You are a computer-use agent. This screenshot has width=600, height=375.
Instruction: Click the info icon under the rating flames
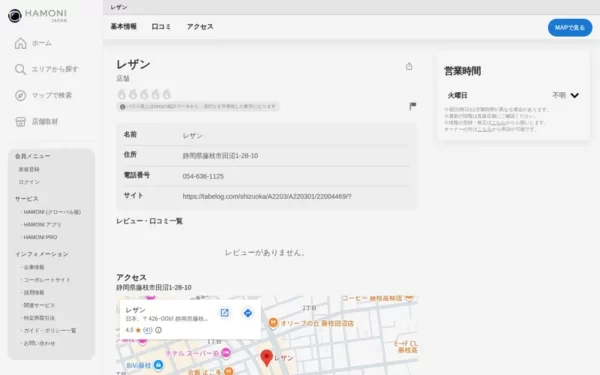tap(122, 107)
